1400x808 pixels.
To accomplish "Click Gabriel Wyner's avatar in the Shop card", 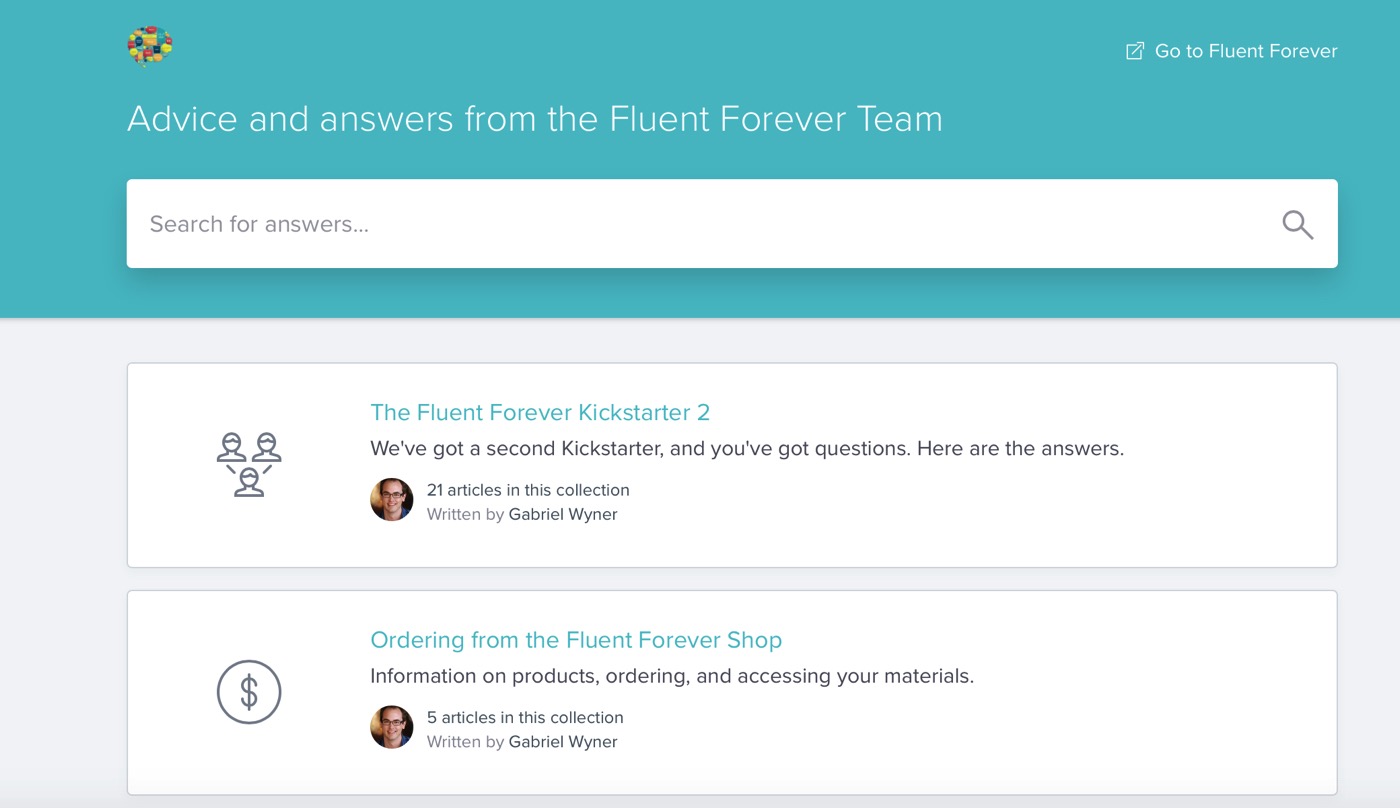I will pos(392,727).
